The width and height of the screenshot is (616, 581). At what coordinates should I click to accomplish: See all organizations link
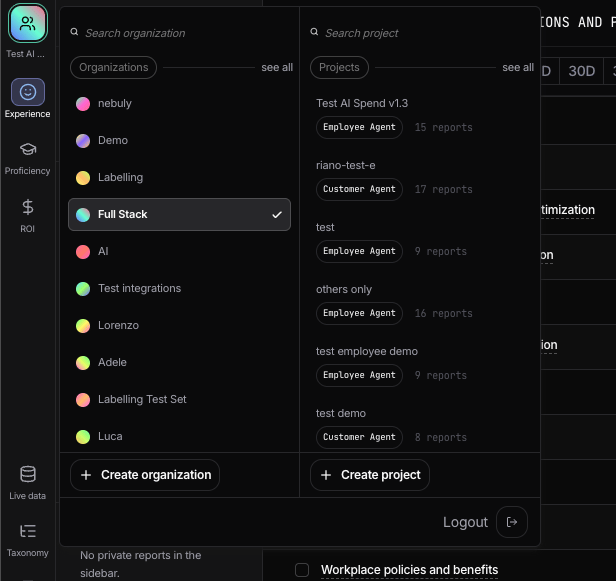[277, 68]
